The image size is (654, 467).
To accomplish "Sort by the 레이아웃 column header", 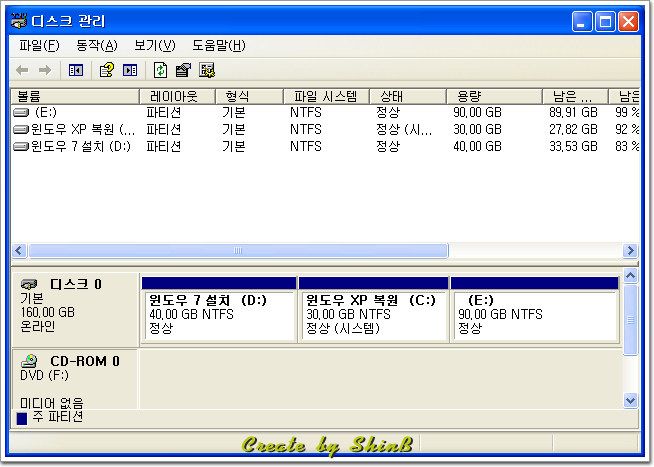I will click(177, 96).
